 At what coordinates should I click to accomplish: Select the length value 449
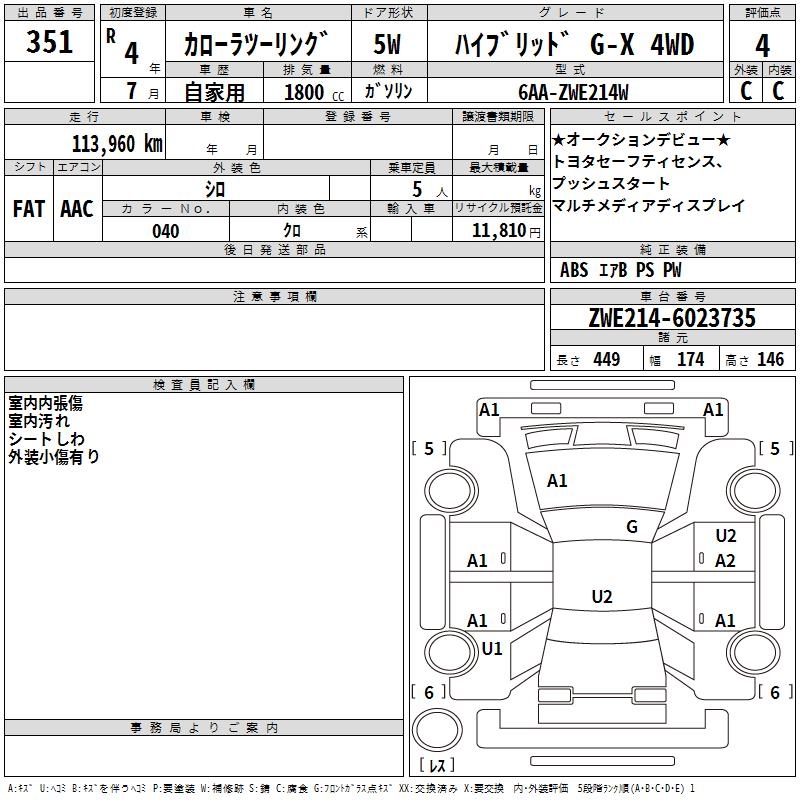pyautogui.click(x=607, y=360)
